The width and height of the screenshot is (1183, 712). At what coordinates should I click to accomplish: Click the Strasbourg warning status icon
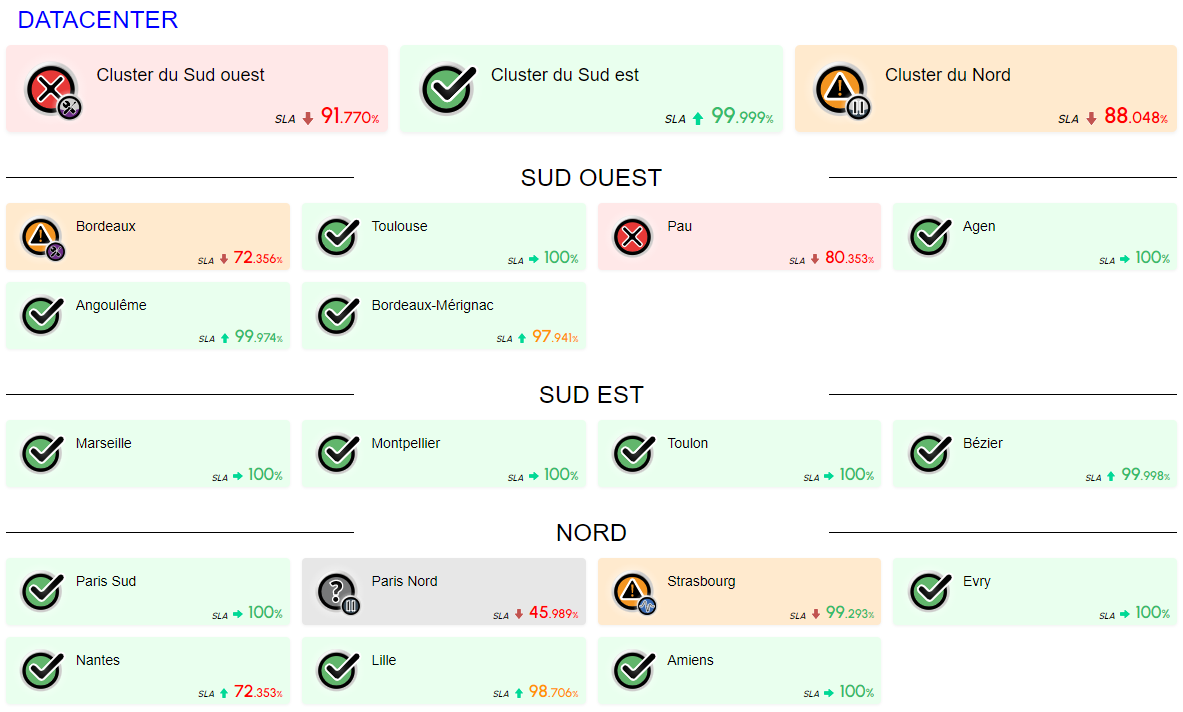632,592
